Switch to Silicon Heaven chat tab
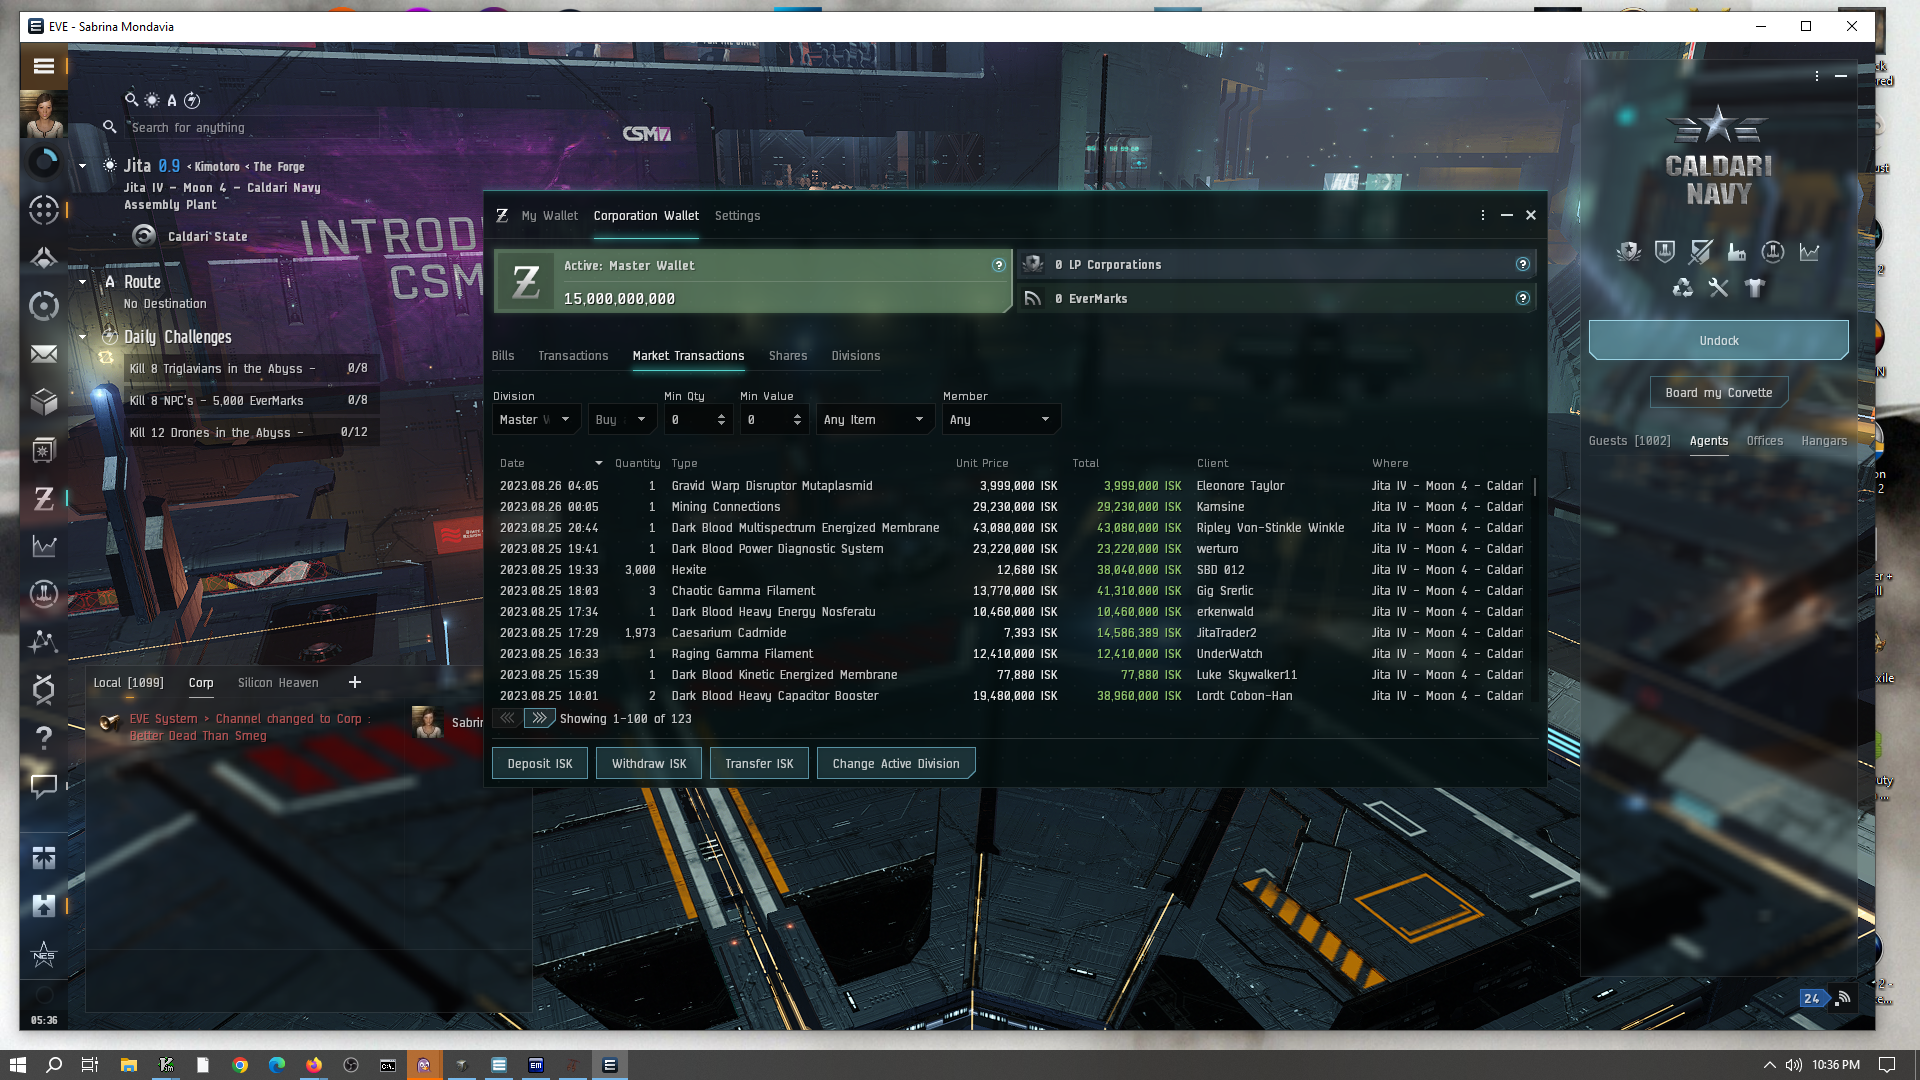The height and width of the screenshot is (1080, 1920). click(278, 683)
